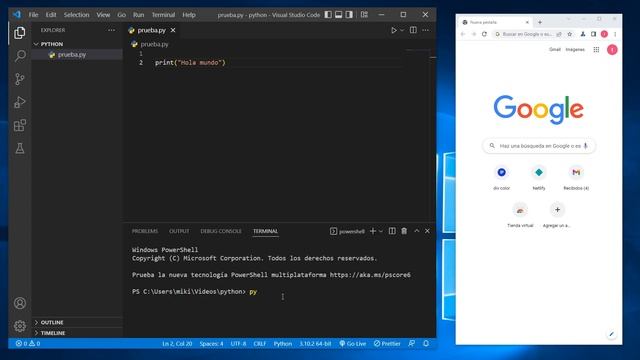The height and width of the screenshot is (360, 640).
Task: Click Go Live in the status bar
Action: [353, 344]
